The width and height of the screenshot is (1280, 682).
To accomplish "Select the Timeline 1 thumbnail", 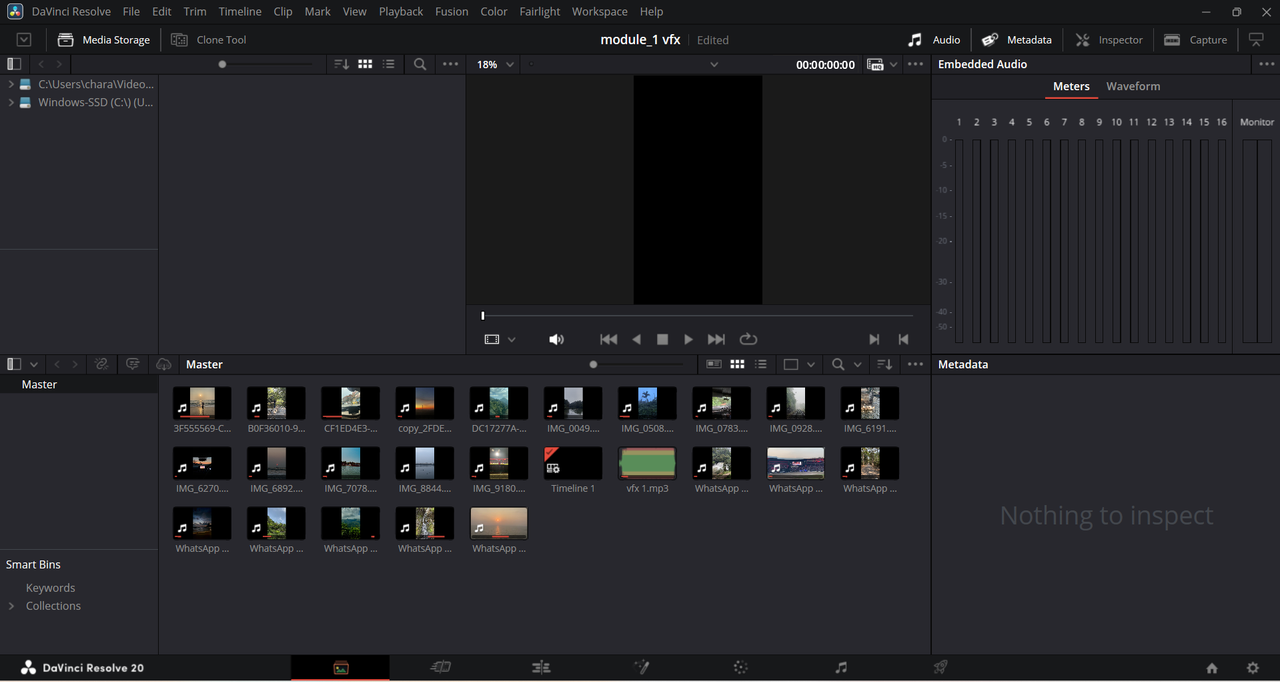I will coord(573,463).
